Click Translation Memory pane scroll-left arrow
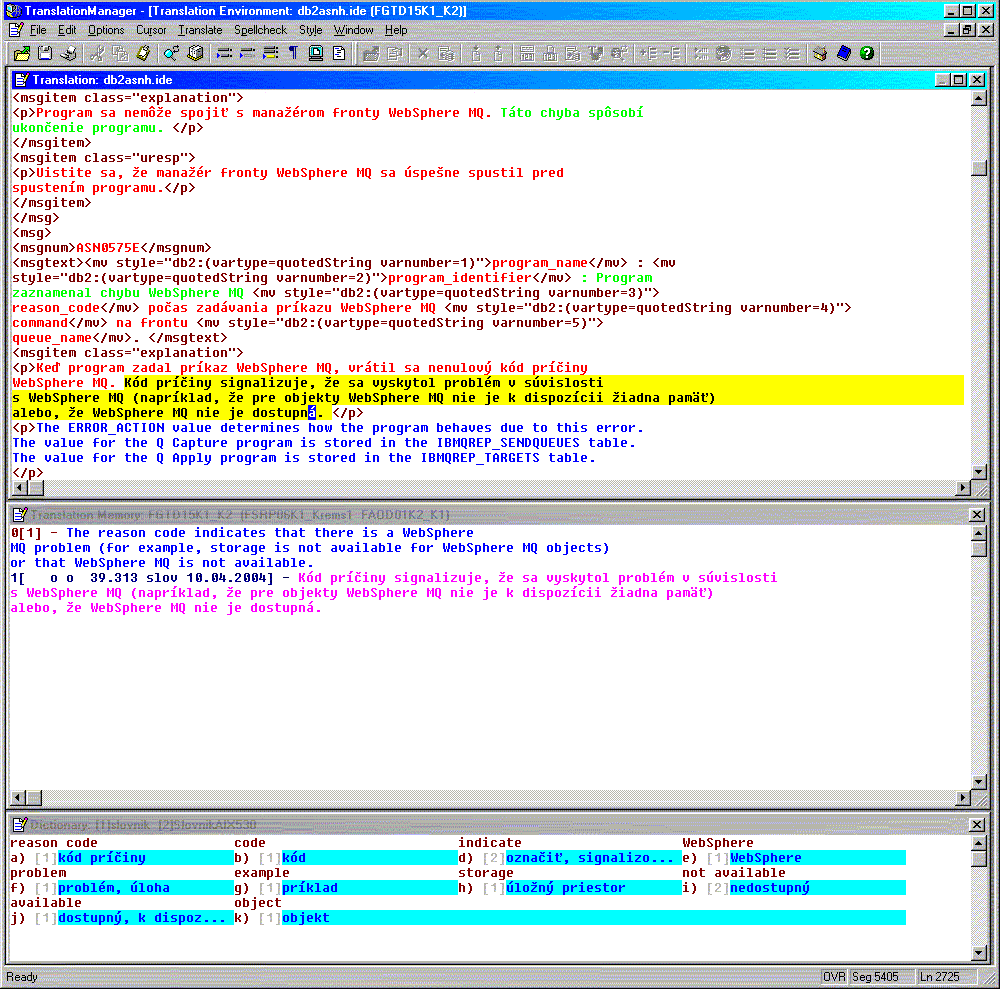 [x=18, y=798]
